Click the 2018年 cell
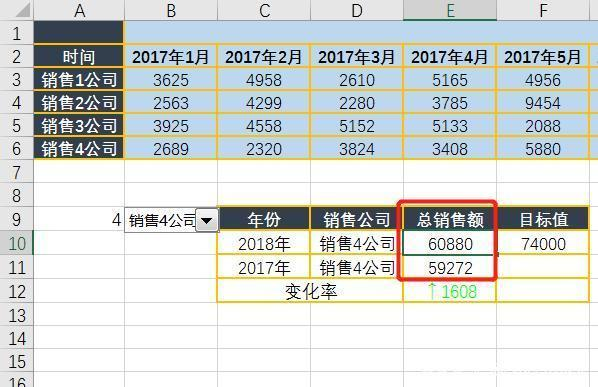This screenshot has width=598, height=387. coord(264,243)
